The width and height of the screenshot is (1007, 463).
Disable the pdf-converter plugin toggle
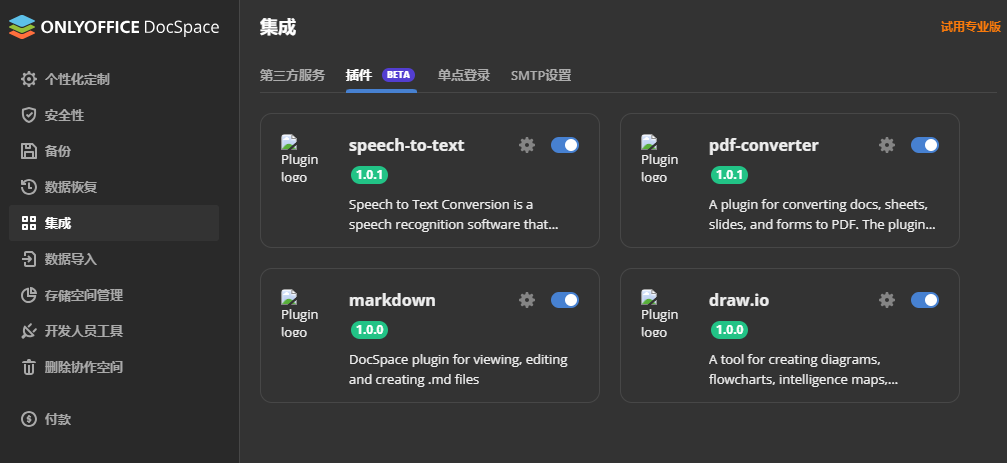click(x=925, y=145)
